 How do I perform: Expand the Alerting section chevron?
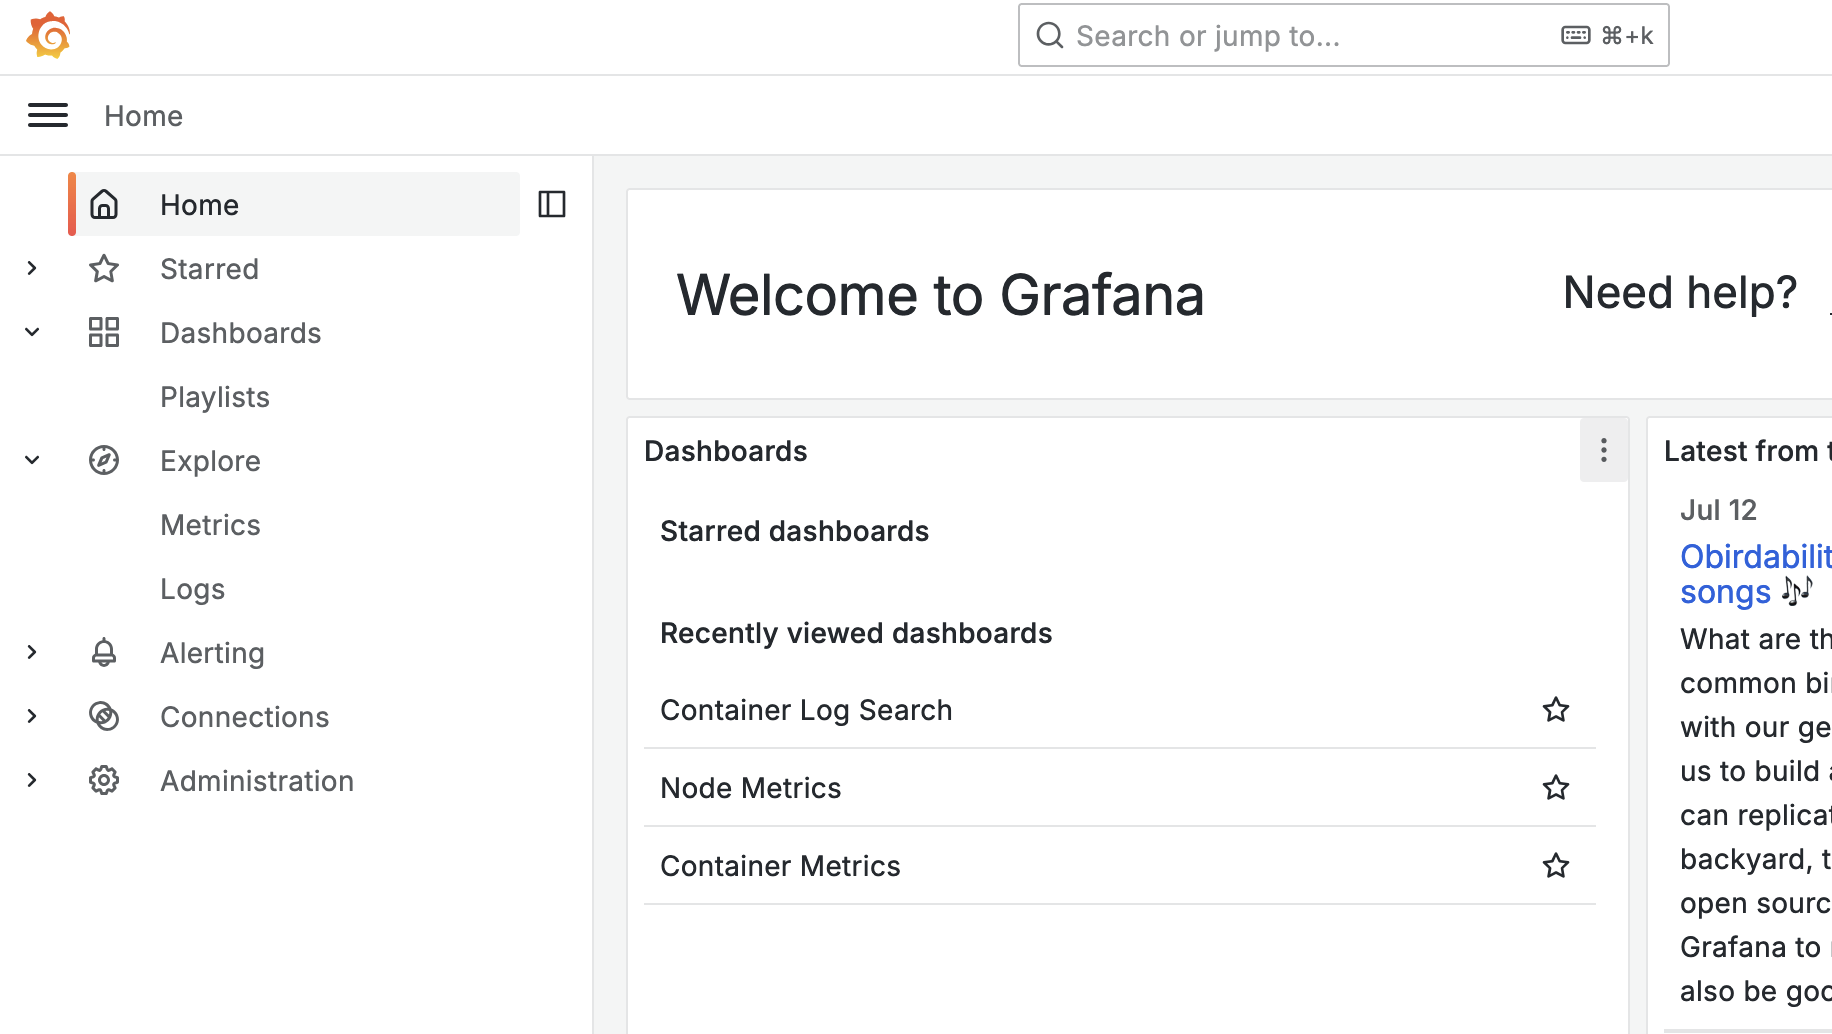pyautogui.click(x=32, y=653)
